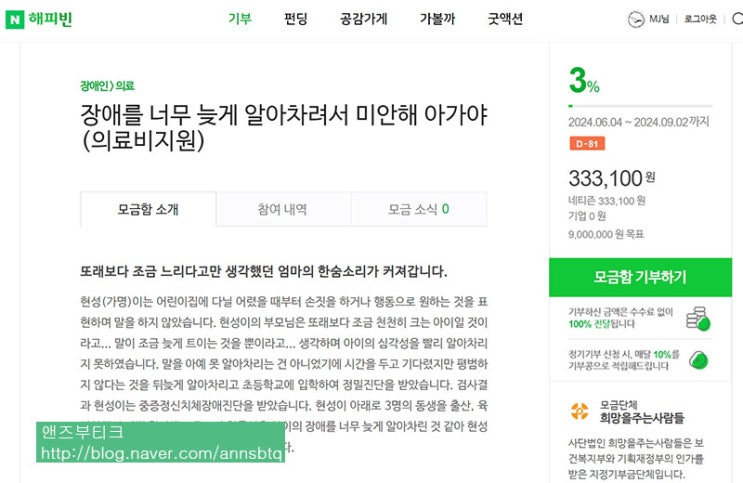
Task: Click the 로그아웃 link
Action: coord(700,19)
